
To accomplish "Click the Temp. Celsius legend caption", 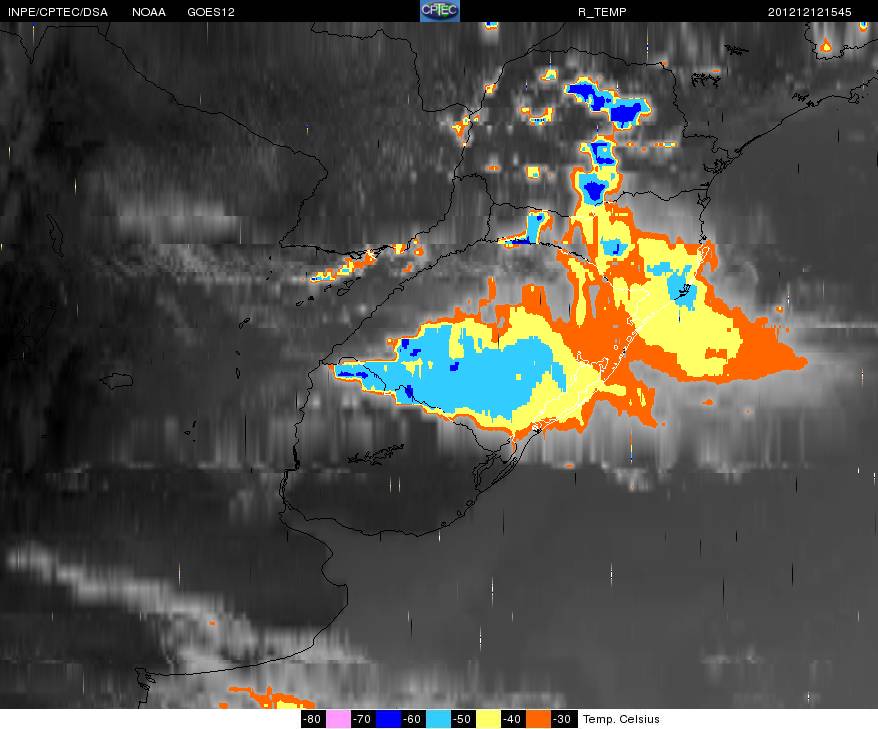I will coord(621,719).
